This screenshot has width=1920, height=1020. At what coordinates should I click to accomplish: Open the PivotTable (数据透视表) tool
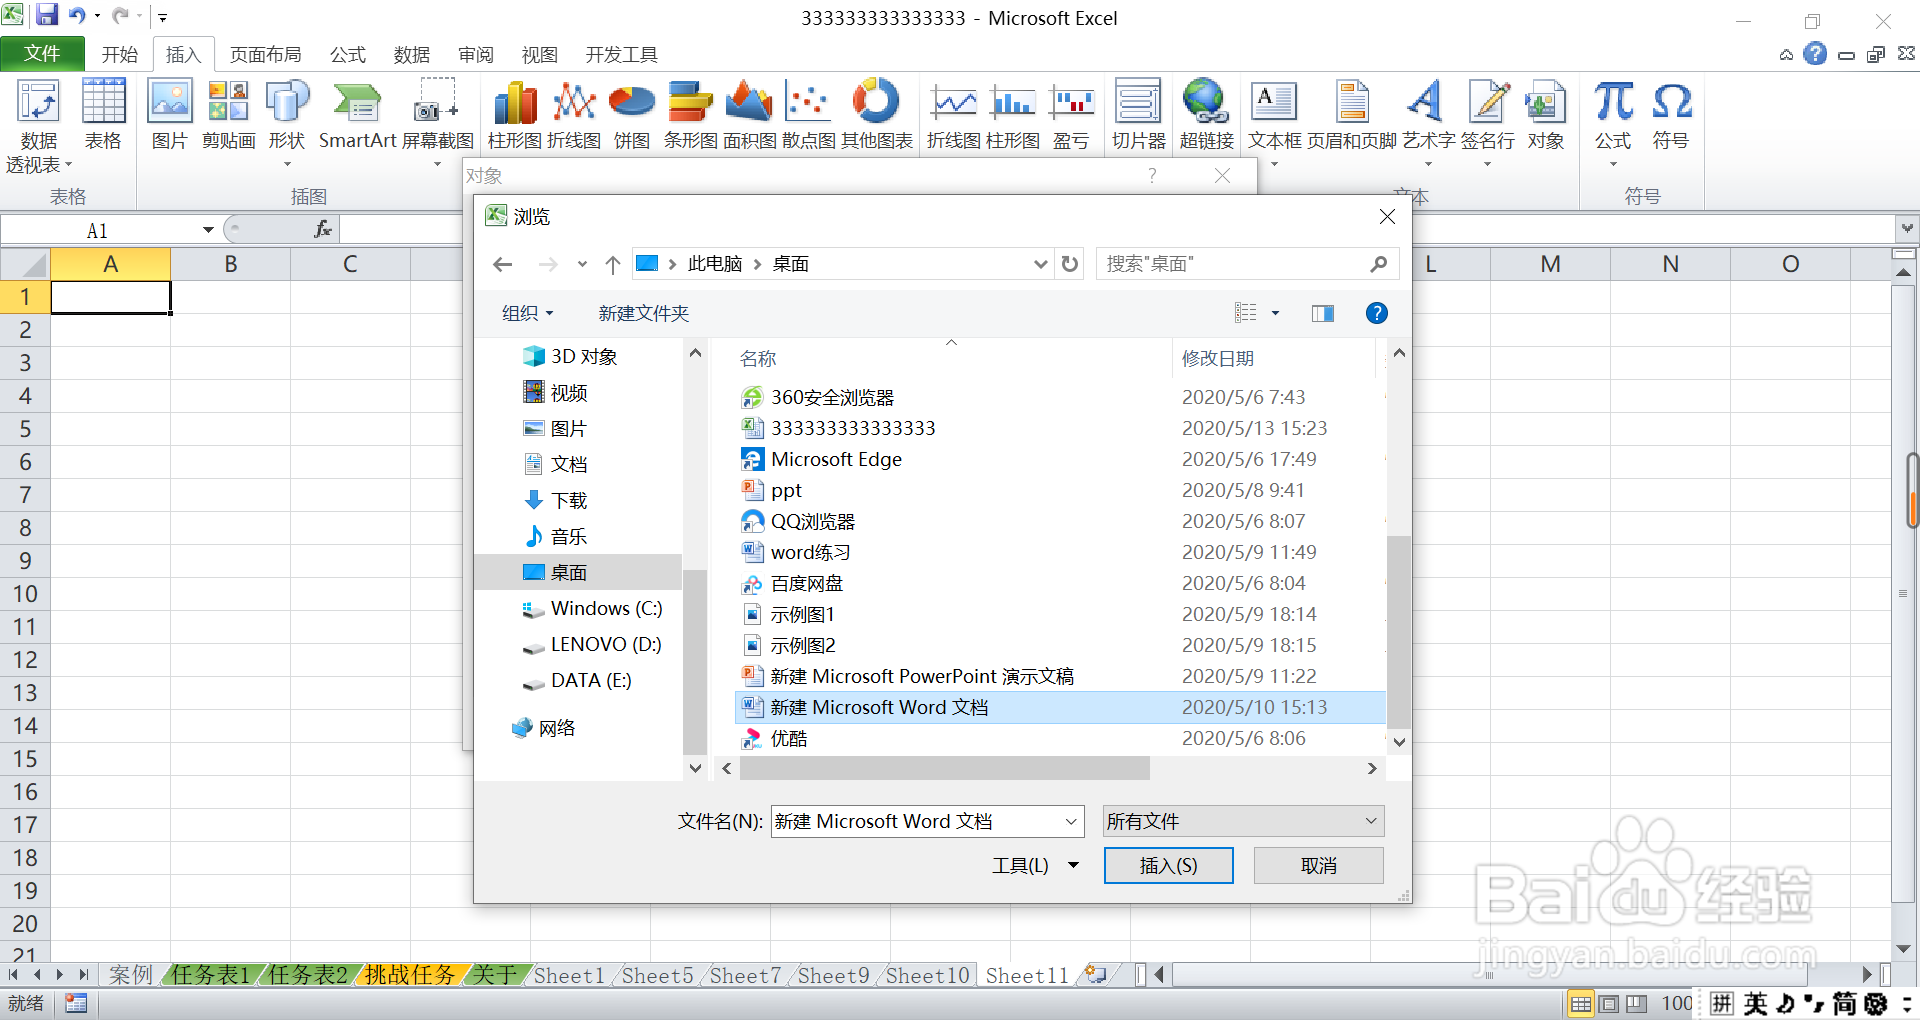[39, 126]
